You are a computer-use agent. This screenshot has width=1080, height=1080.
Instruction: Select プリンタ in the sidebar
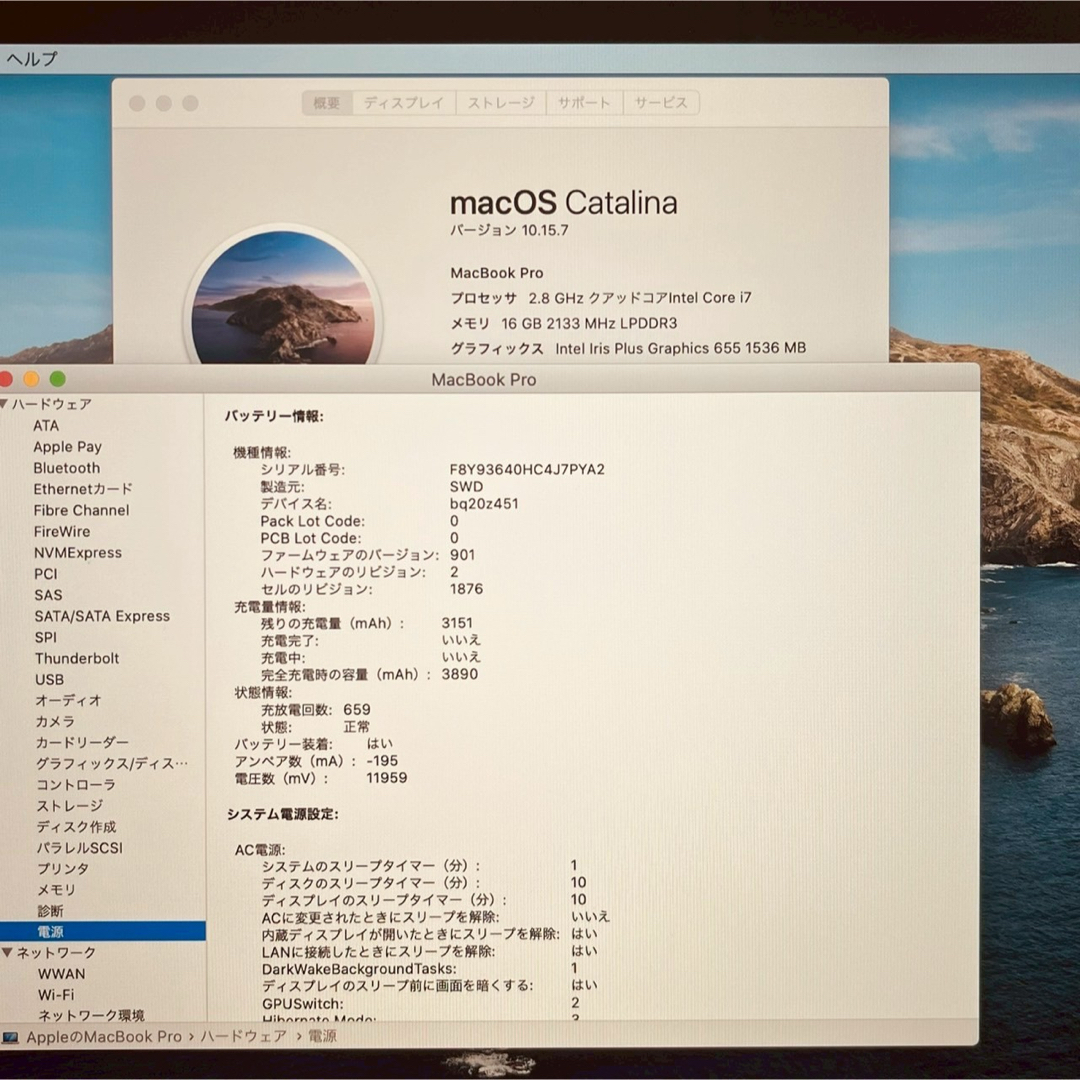(x=63, y=869)
